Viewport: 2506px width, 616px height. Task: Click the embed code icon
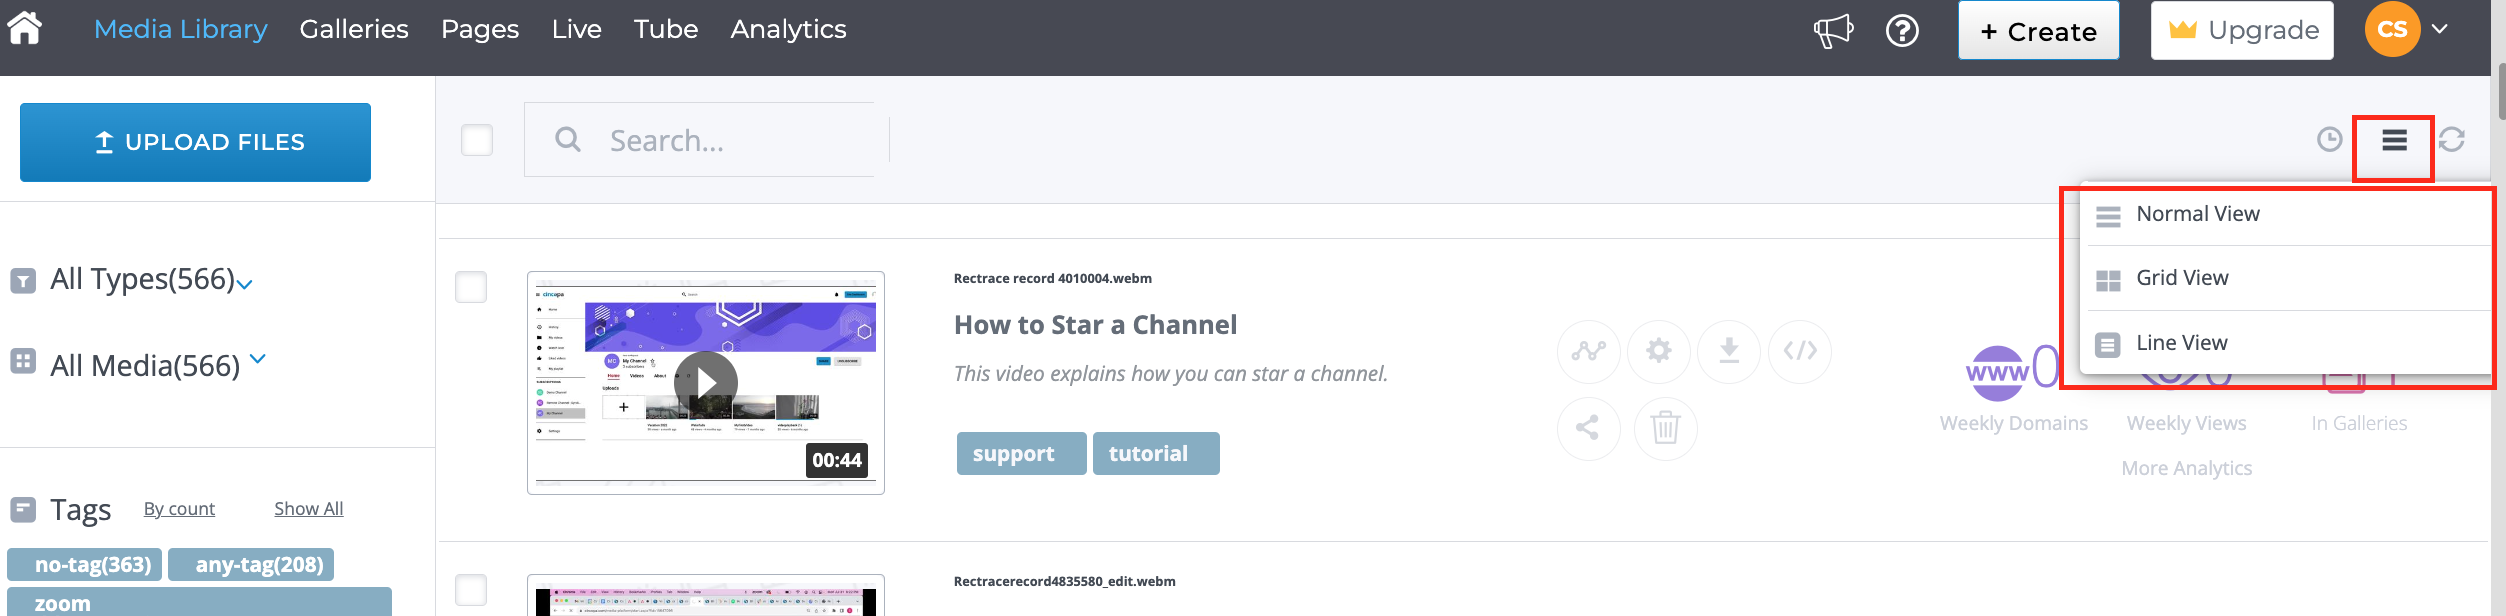1799,351
